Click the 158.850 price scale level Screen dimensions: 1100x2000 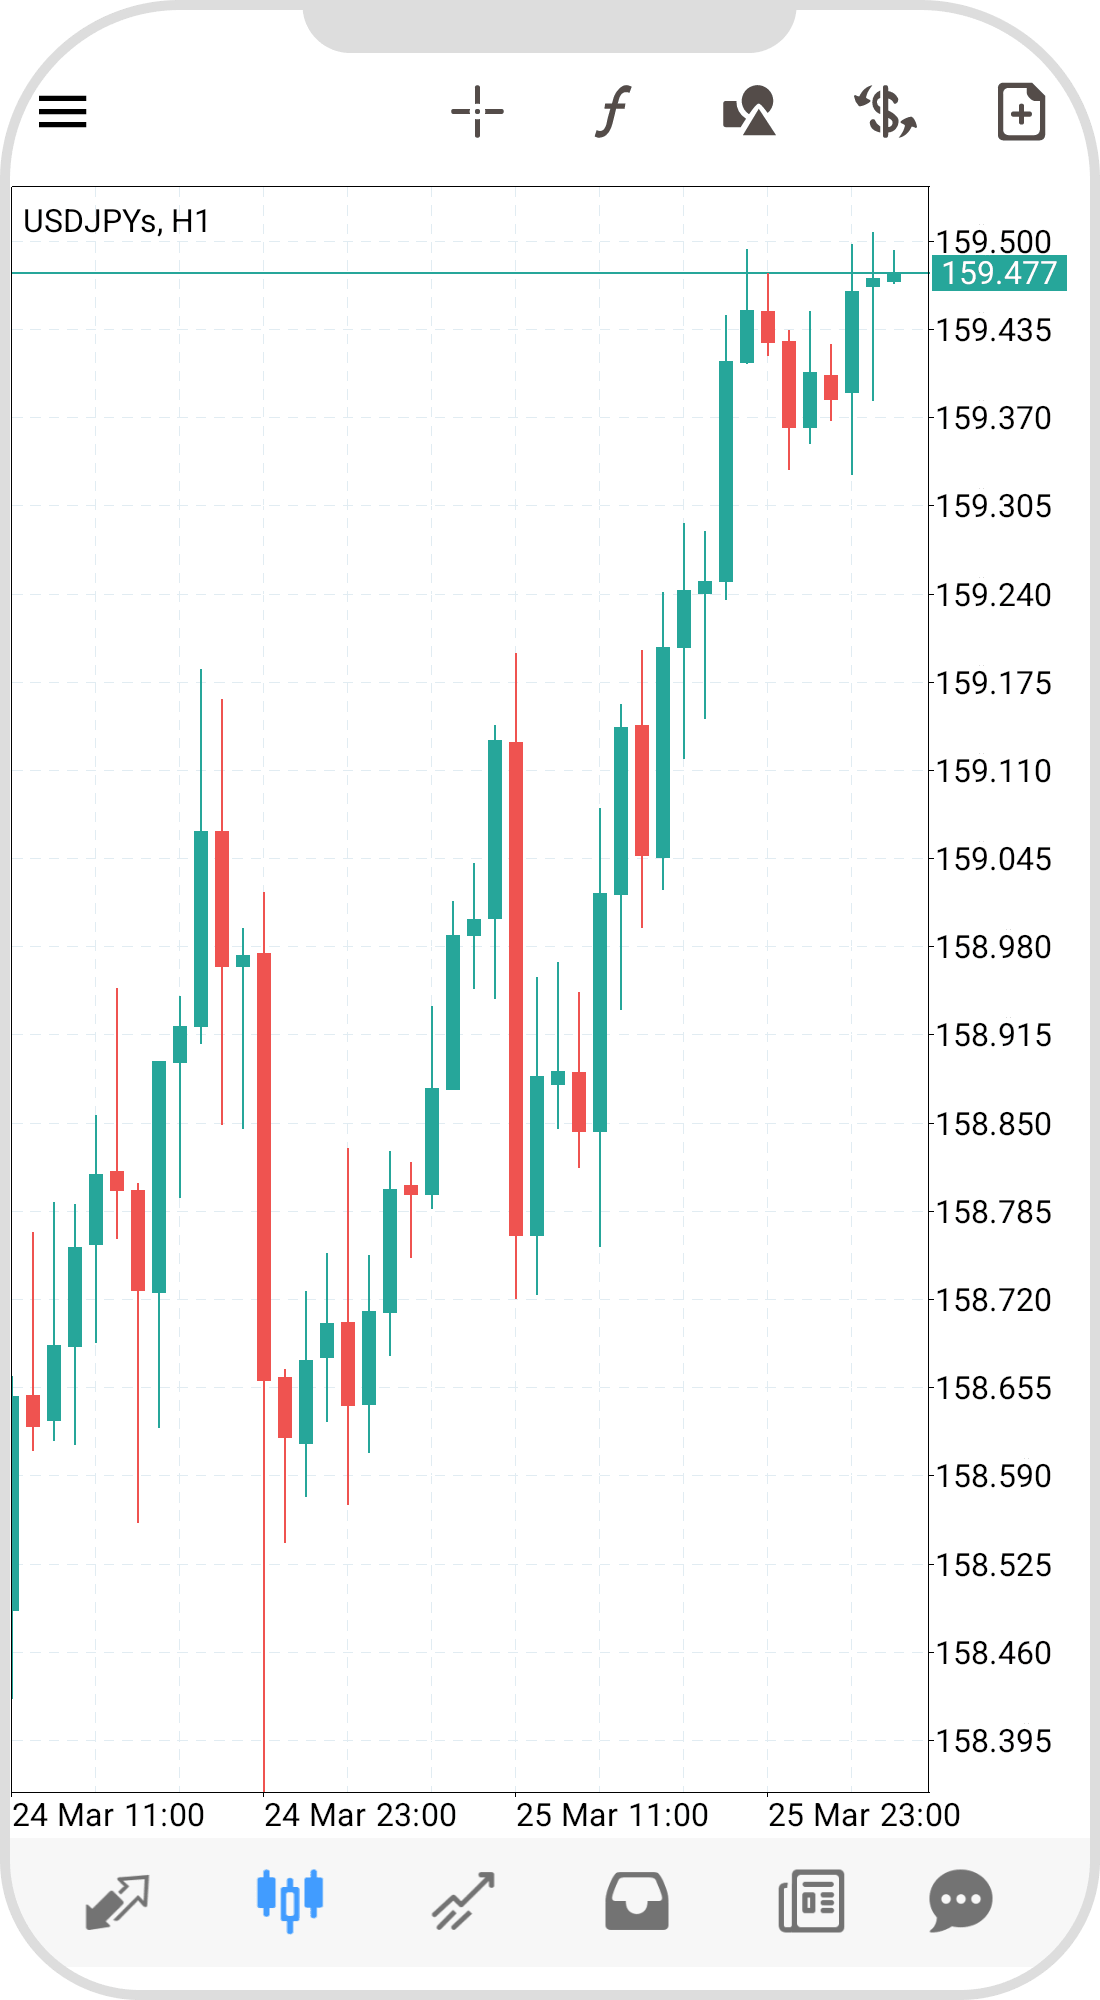click(993, 1124)
